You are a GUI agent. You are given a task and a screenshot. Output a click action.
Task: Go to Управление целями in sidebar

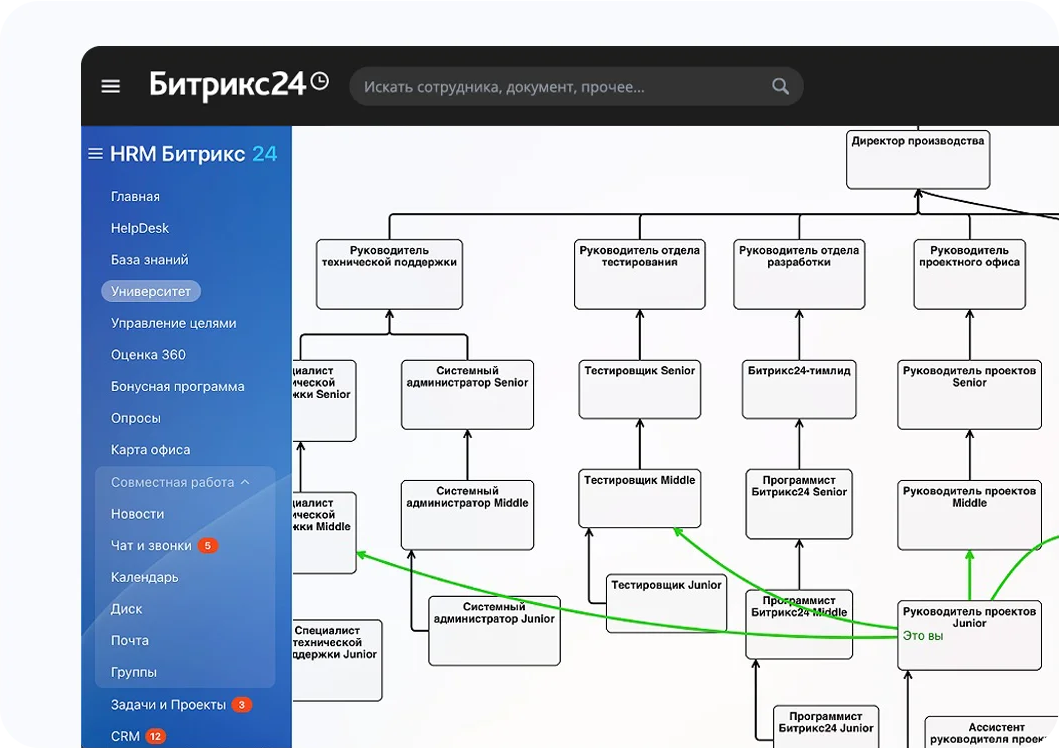[x=173, y=324]
